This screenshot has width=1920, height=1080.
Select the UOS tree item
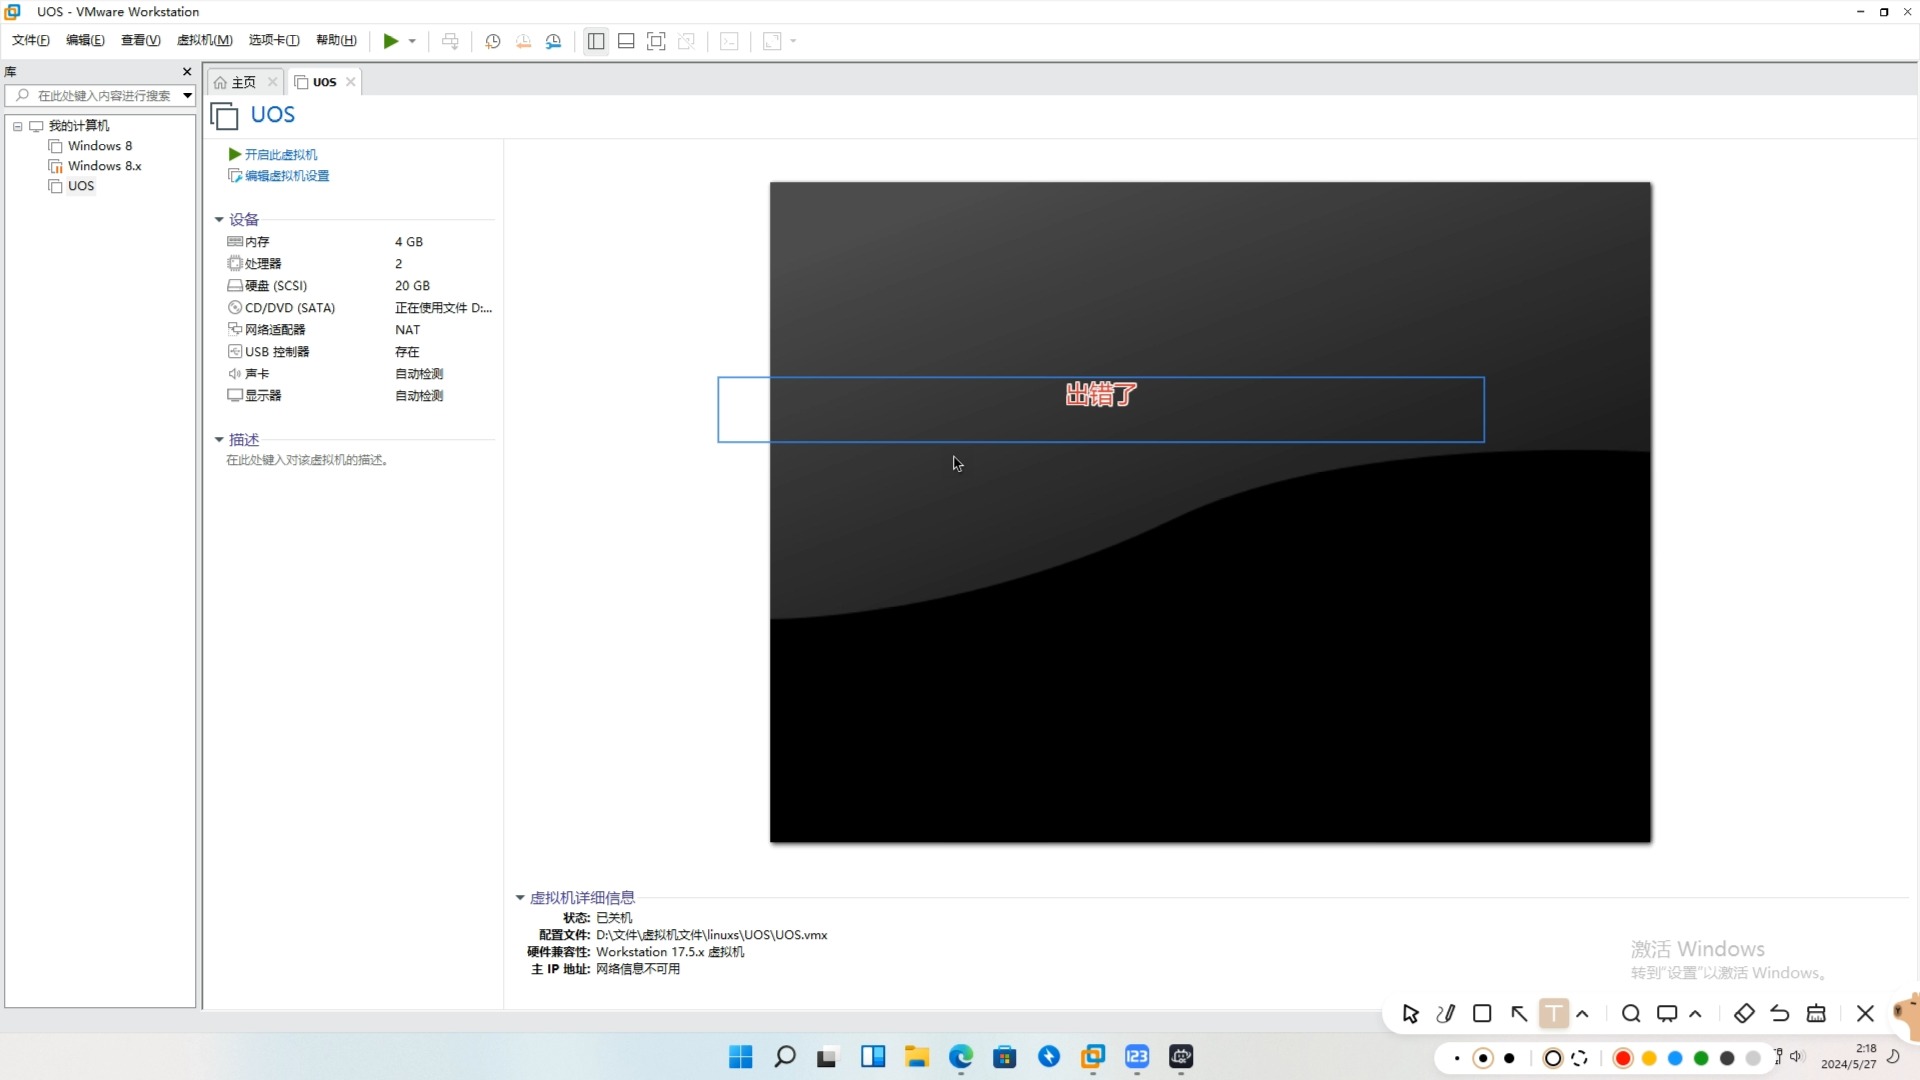(x=79, y=185)
